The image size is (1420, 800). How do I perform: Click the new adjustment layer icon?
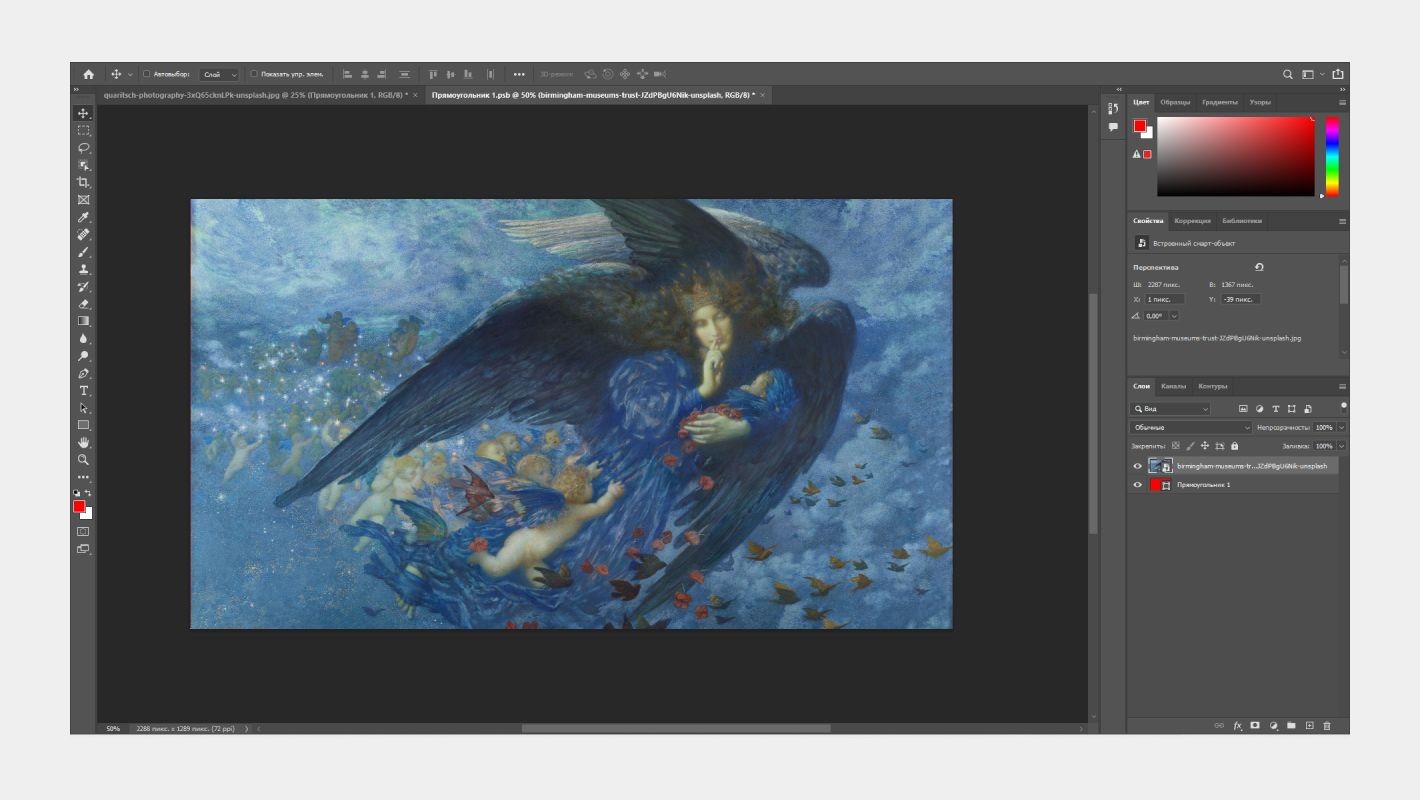(x=1273, y=726)
